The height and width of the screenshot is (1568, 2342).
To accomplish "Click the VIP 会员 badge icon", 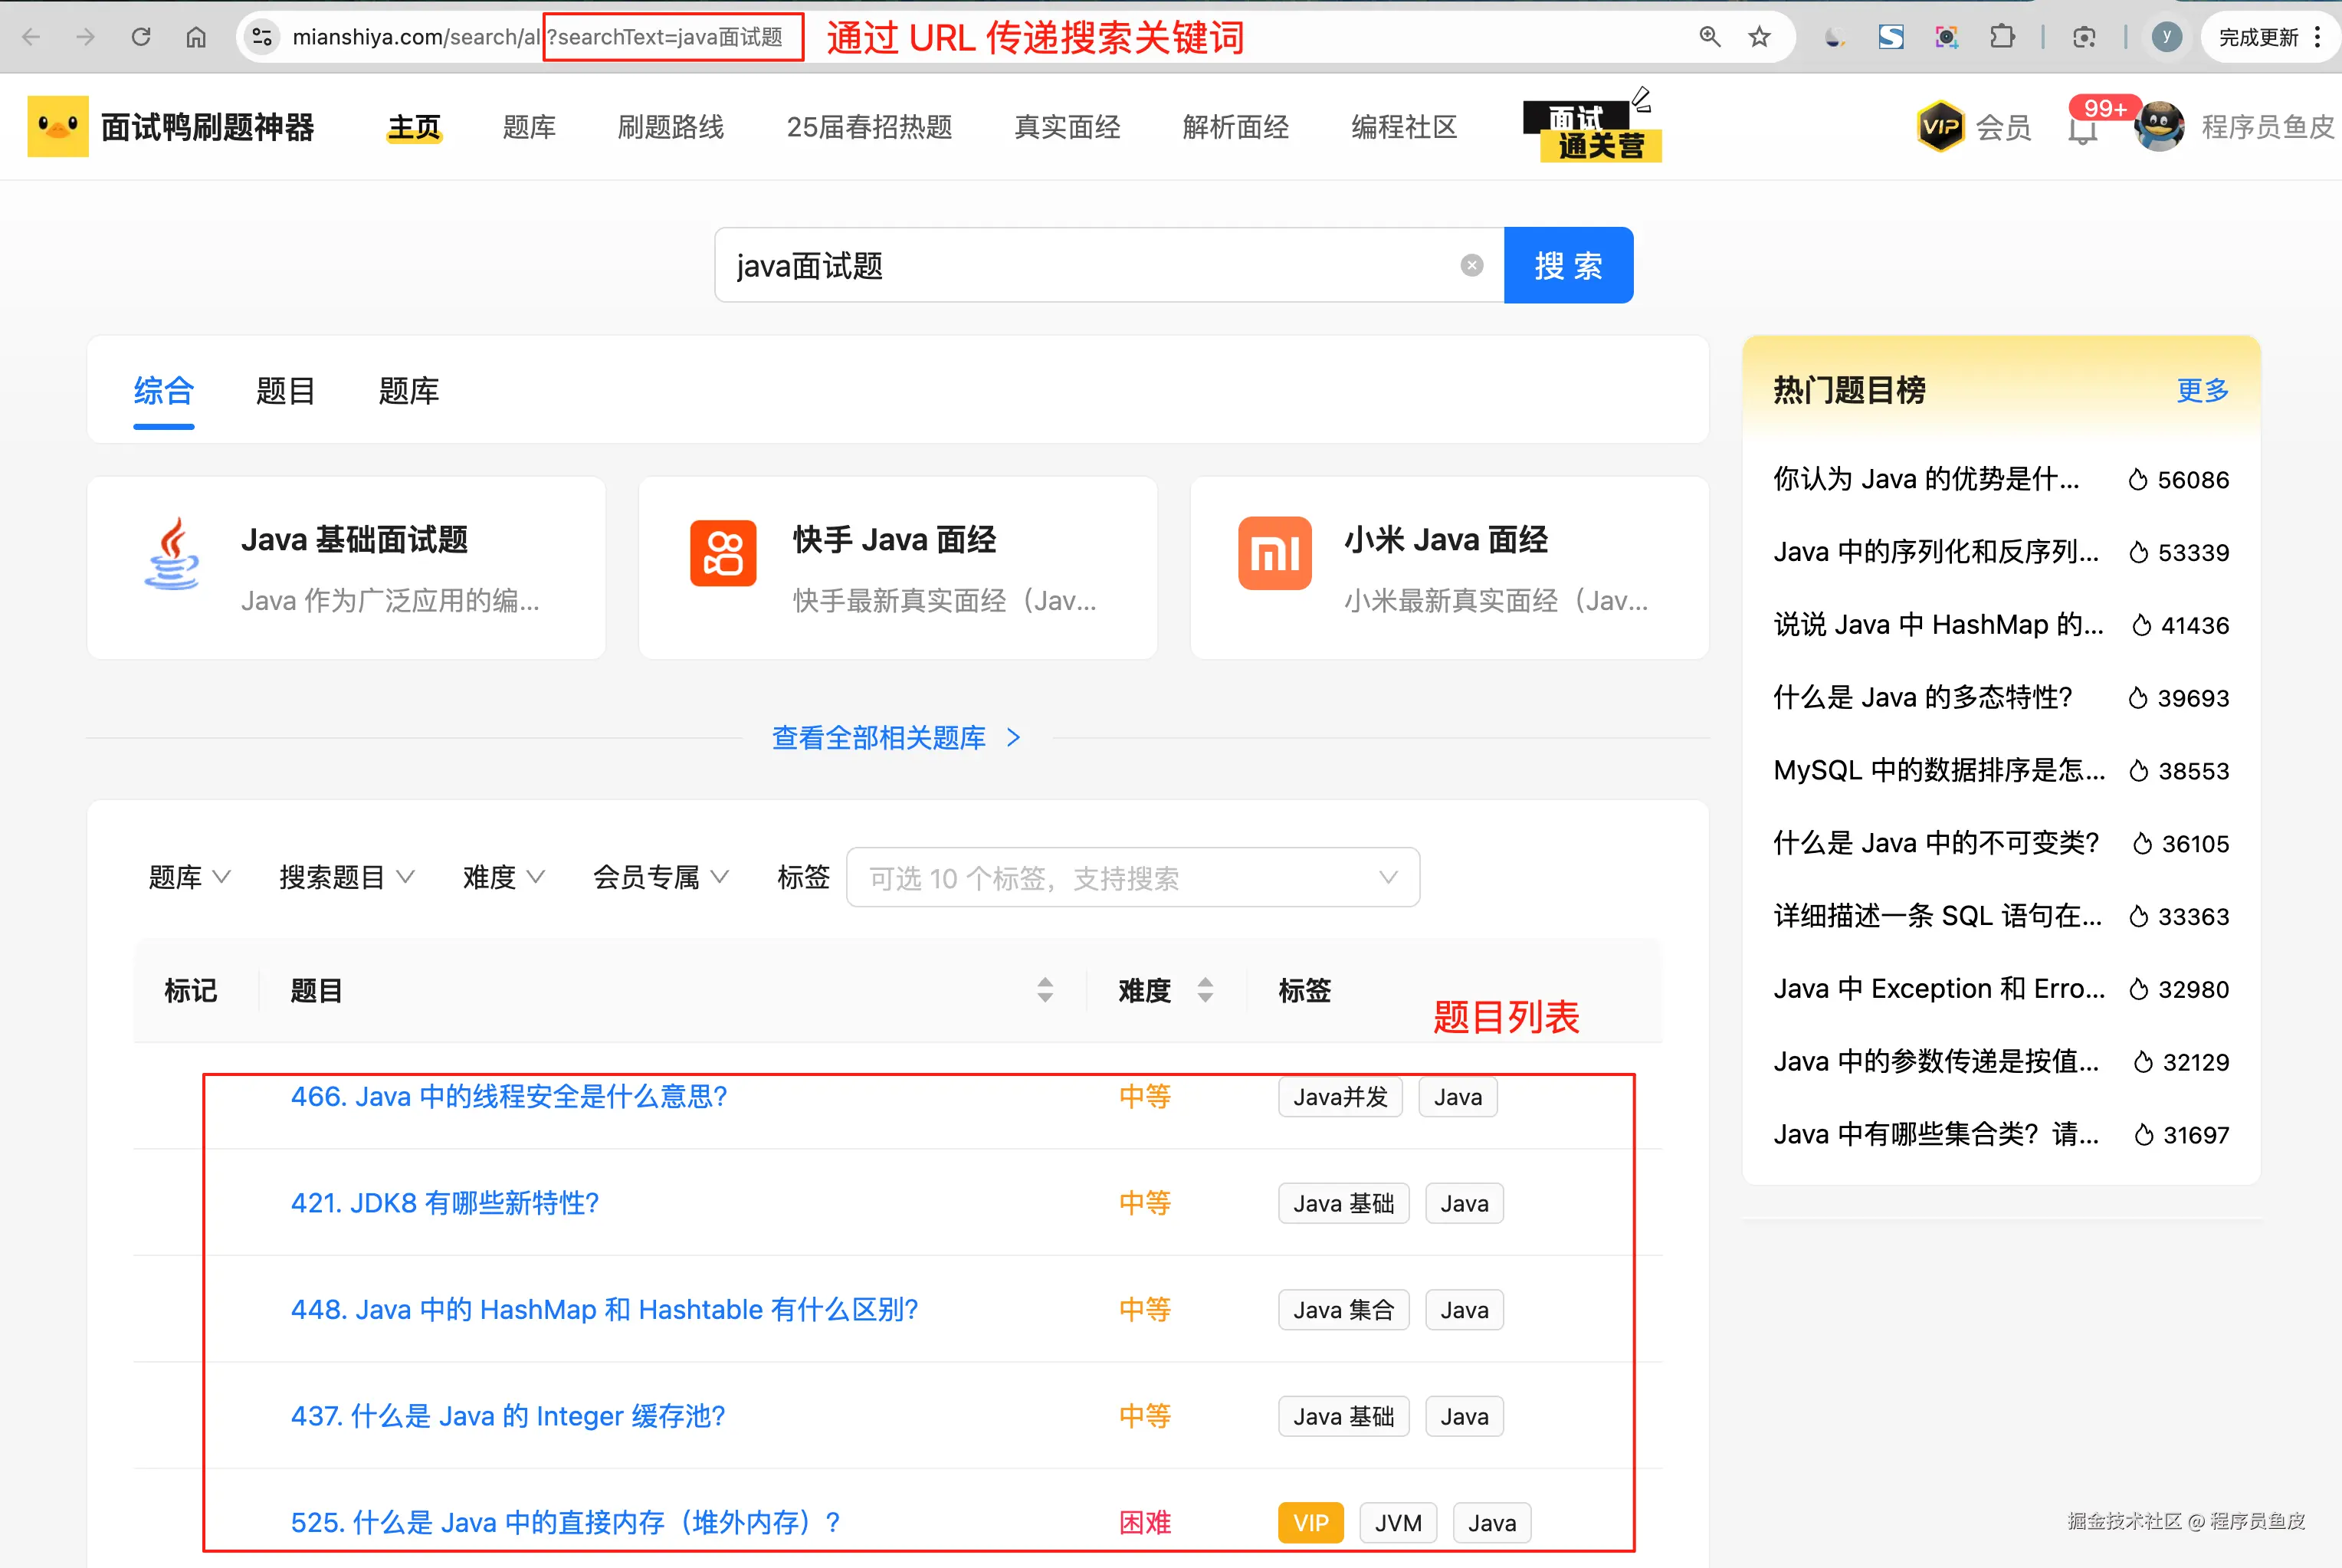I will click(x=1941, y=127).
